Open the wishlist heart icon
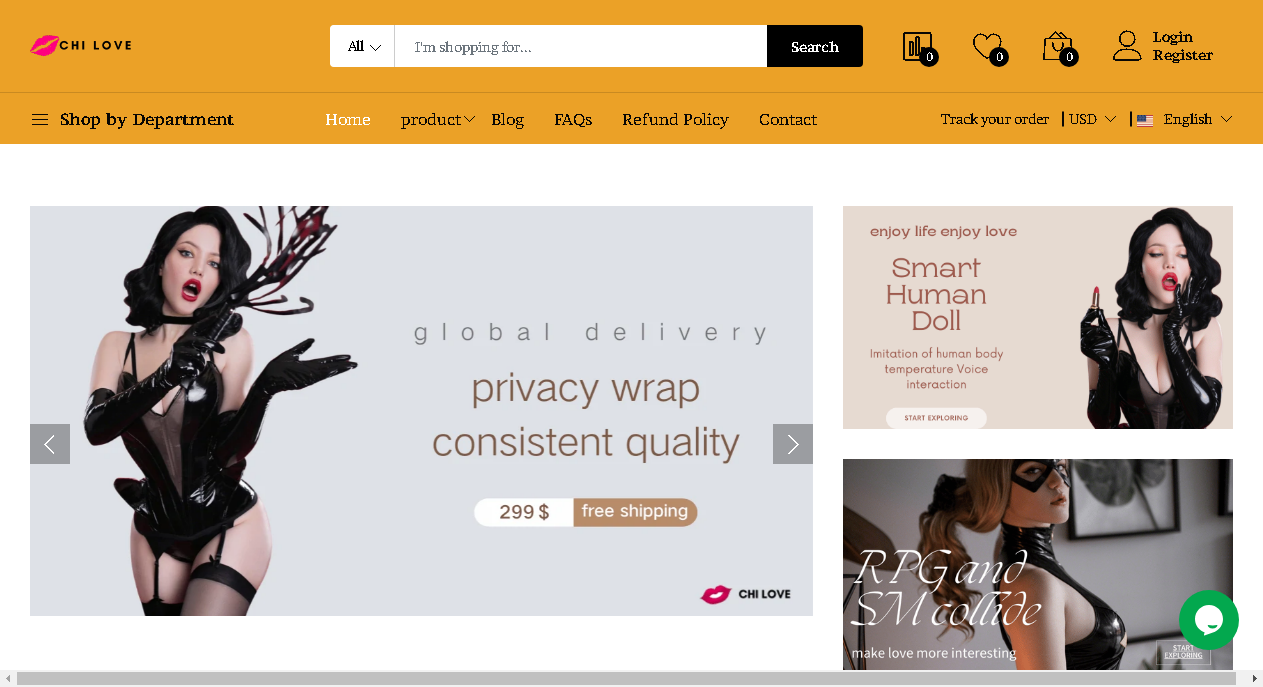Viewport: 1263px width, 687px height. (987, 46)
